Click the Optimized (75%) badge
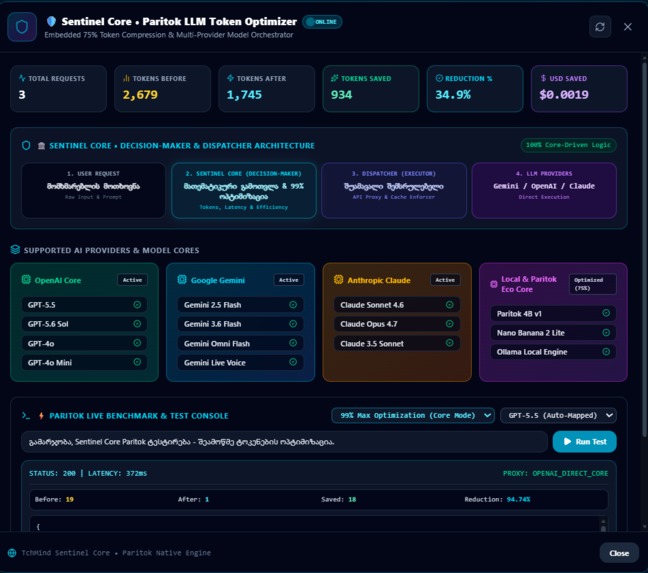 (x=592, y=284)
